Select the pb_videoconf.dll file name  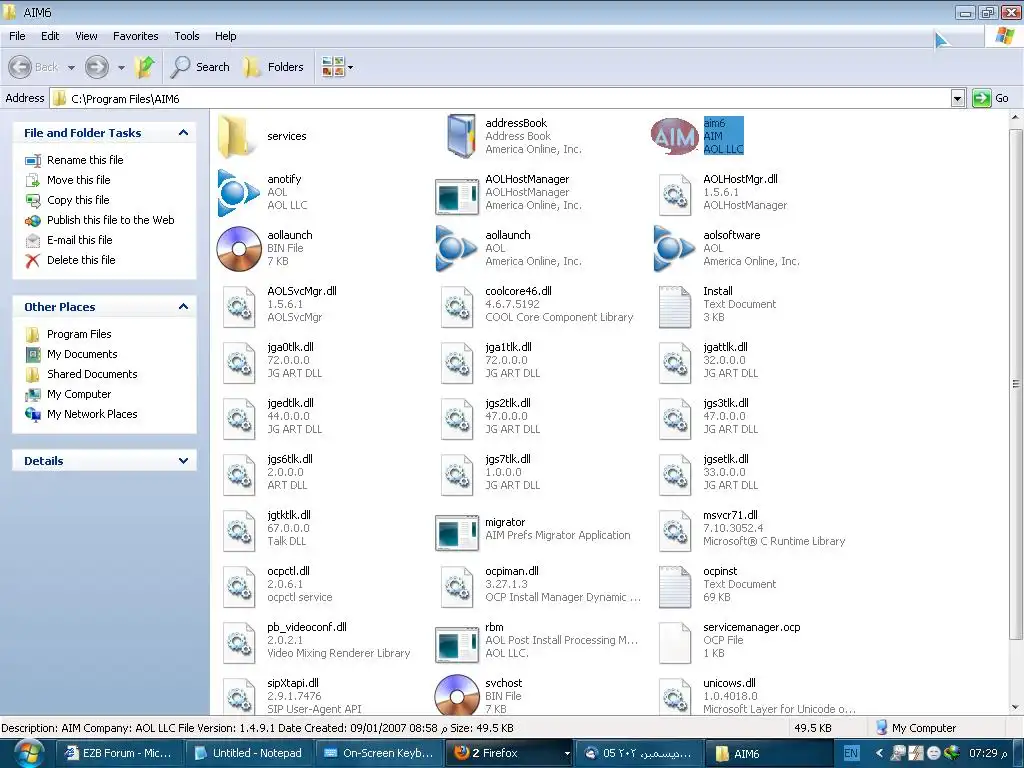coord(307,627)
